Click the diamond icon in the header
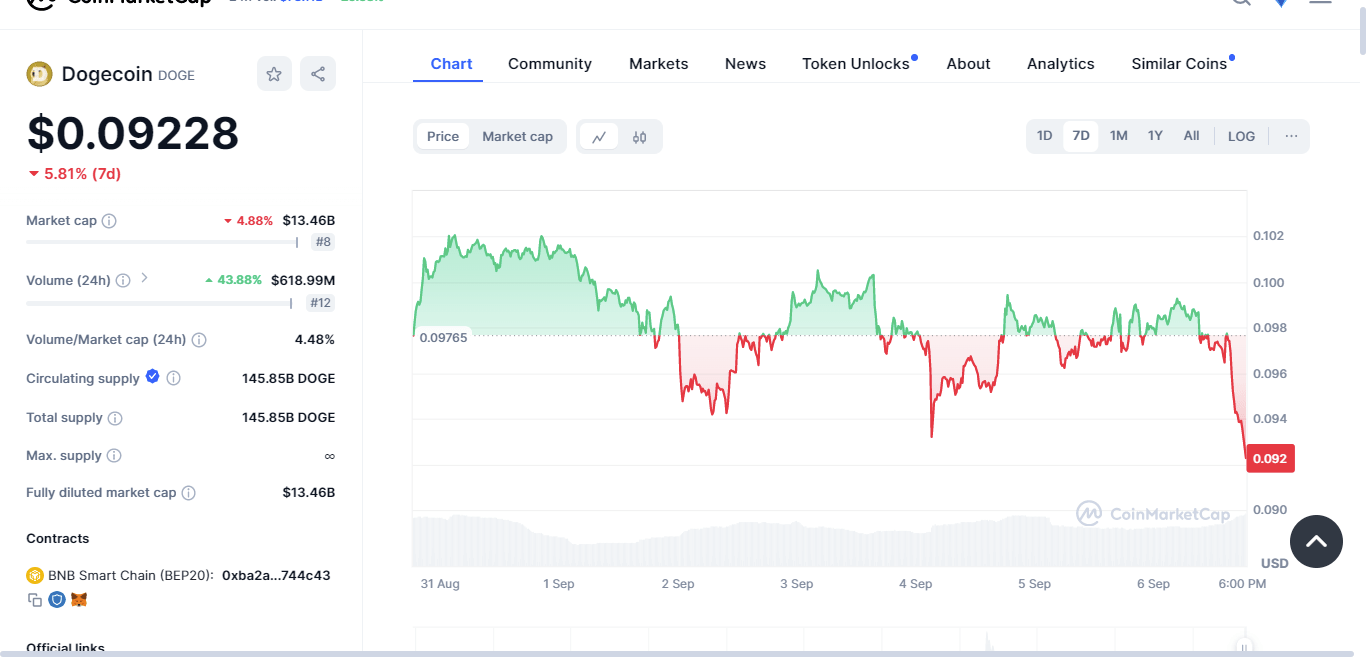 [x=1281, y=3]
